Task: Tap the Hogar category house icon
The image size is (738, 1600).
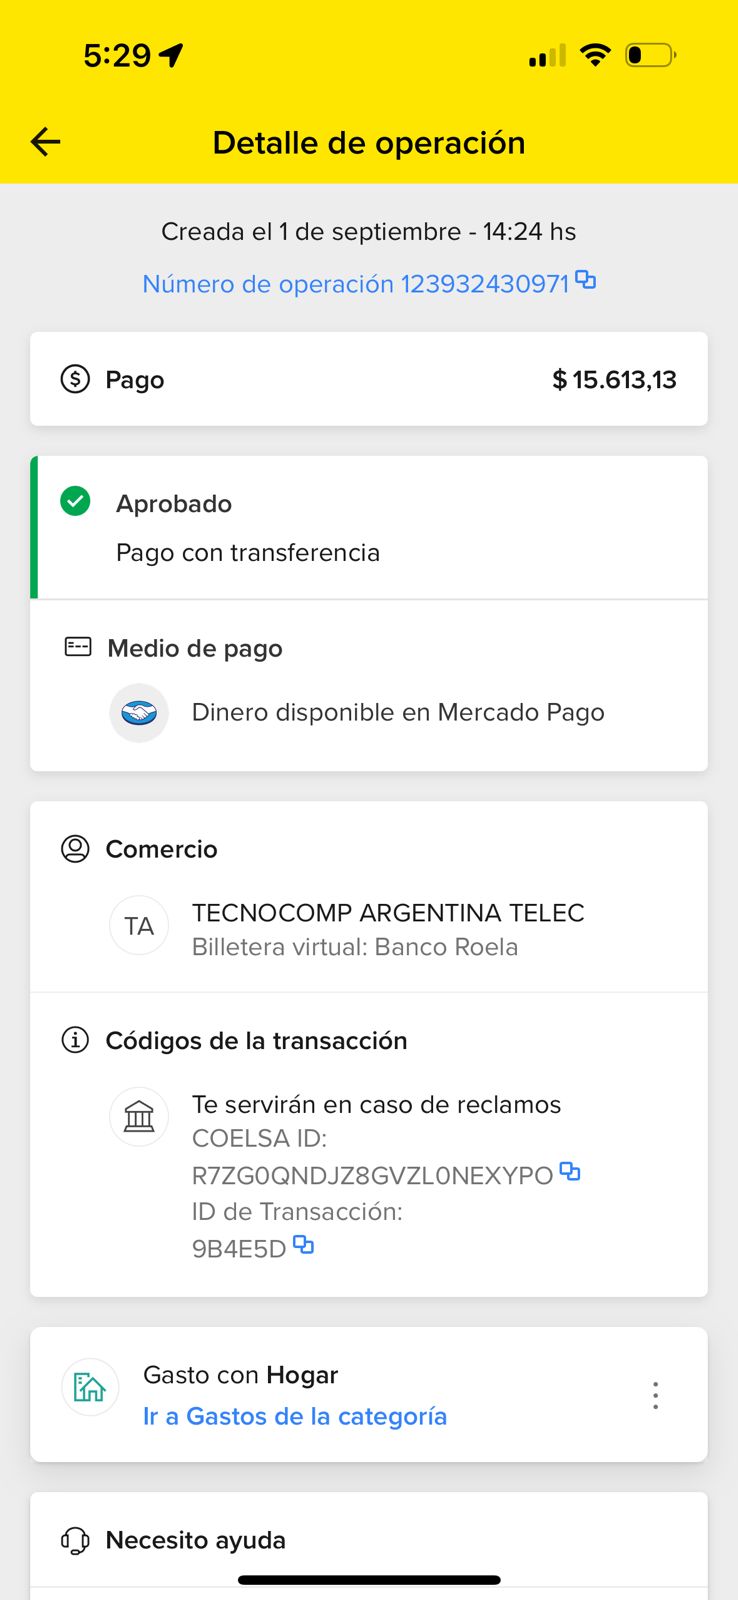Action: pyautogui.click(x=90, y=1387)
